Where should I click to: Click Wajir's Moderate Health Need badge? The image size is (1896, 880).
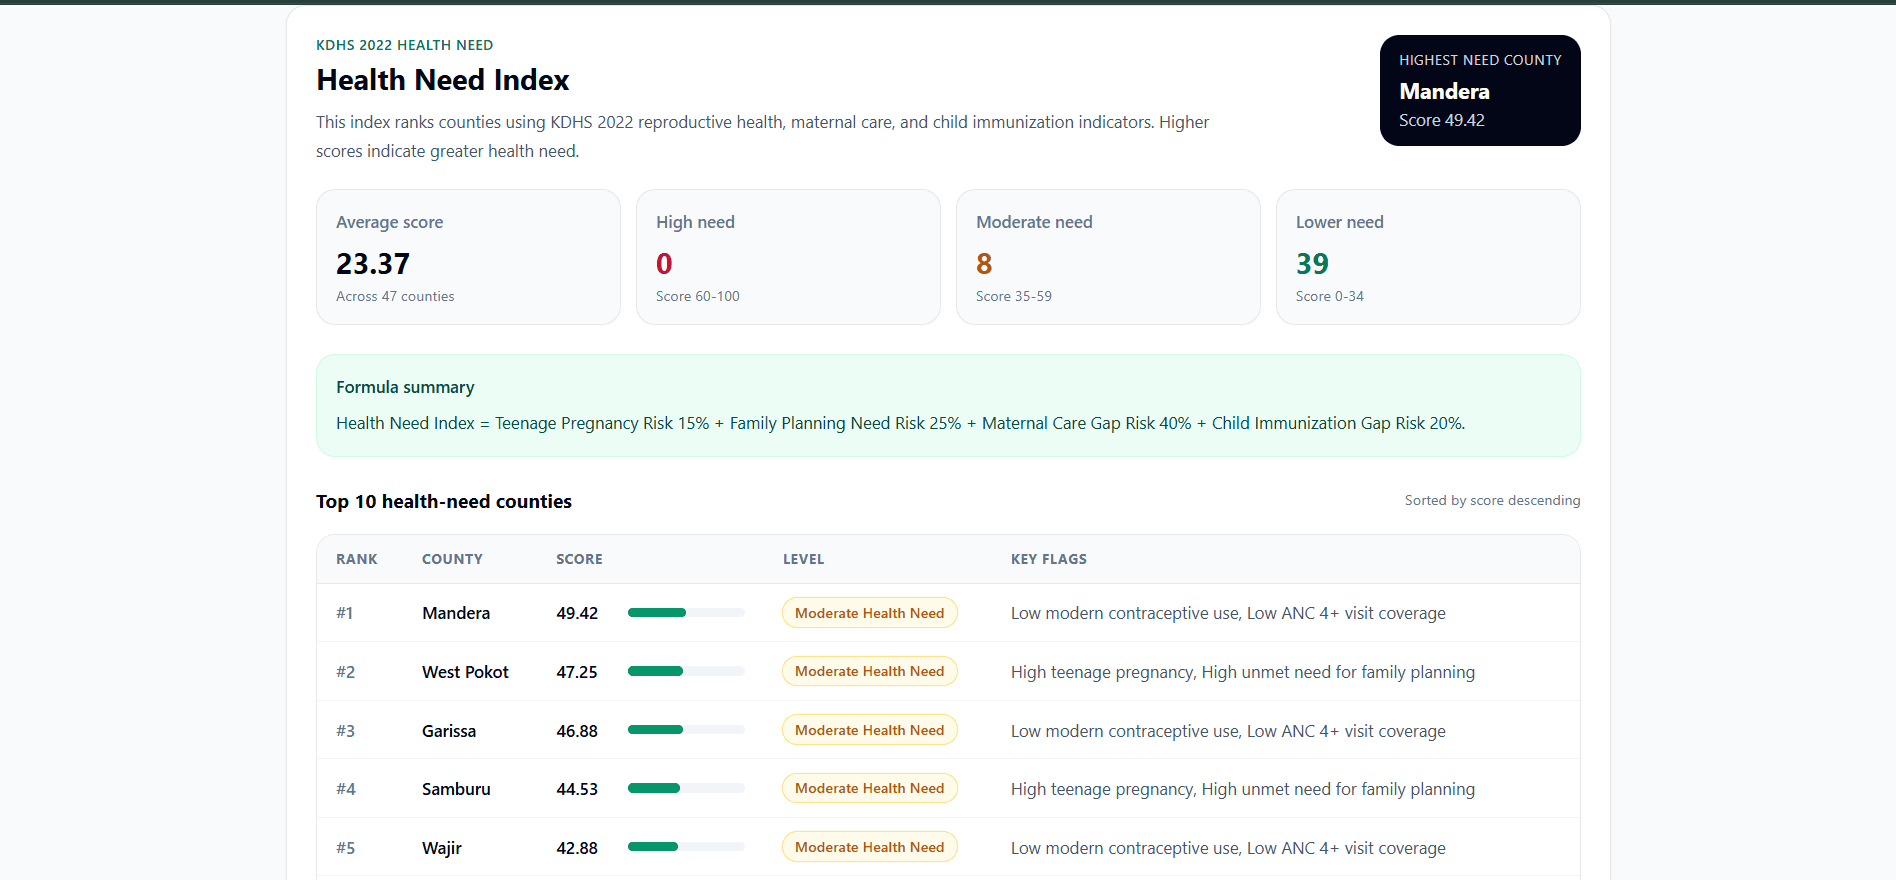point(870,847)
